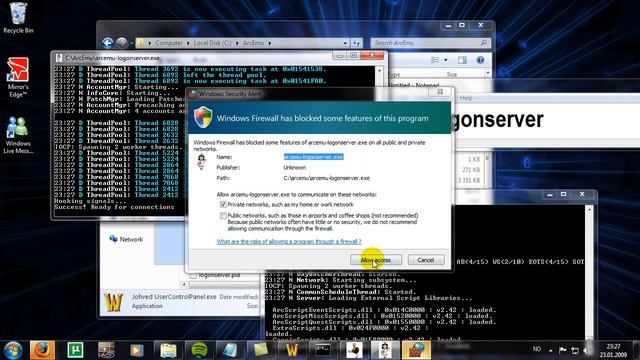Screen dimensions: 640x360
Task: Open the Size column dropdown in Explorer
Action: 488,74
